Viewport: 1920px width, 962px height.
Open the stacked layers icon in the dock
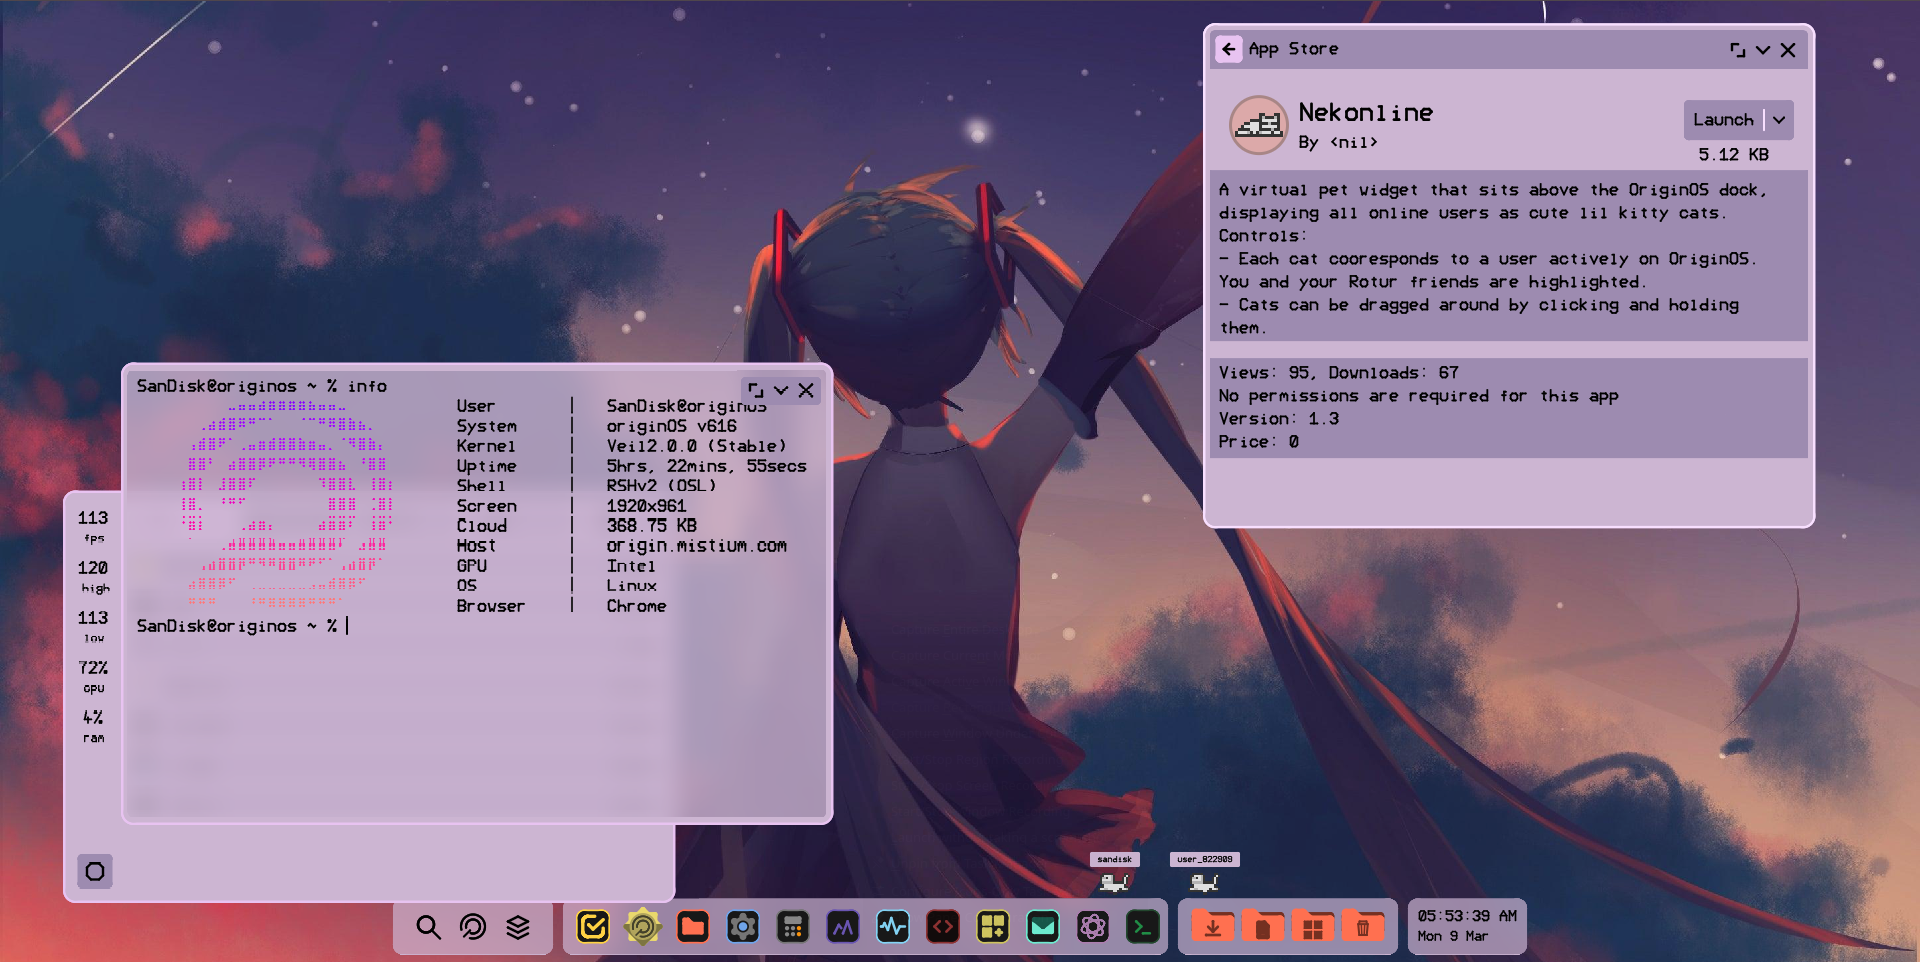click(x=518, y=927)
